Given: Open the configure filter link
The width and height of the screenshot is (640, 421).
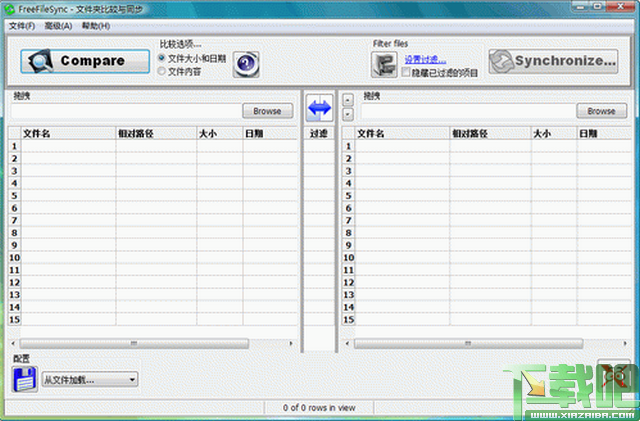Looking at the screenshot, I should coord(425,60).
